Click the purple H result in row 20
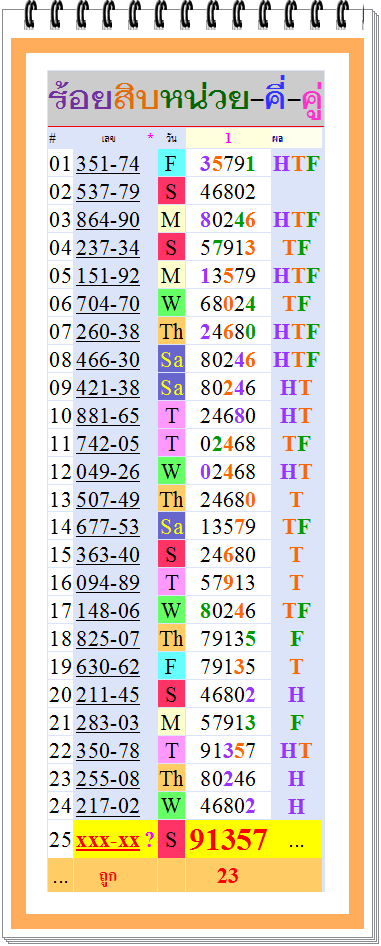Viewport: 381px width, 946px height. (296, 694)
